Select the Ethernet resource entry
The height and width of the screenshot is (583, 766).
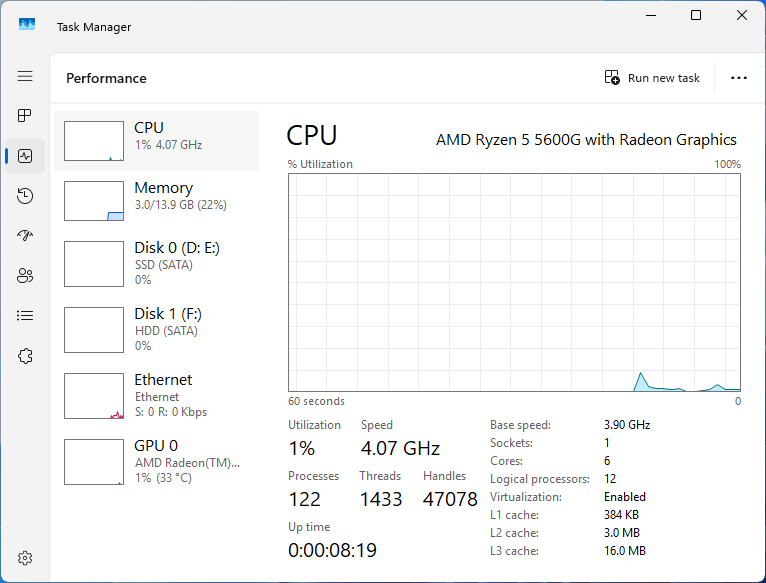click(x=156, y=396)
